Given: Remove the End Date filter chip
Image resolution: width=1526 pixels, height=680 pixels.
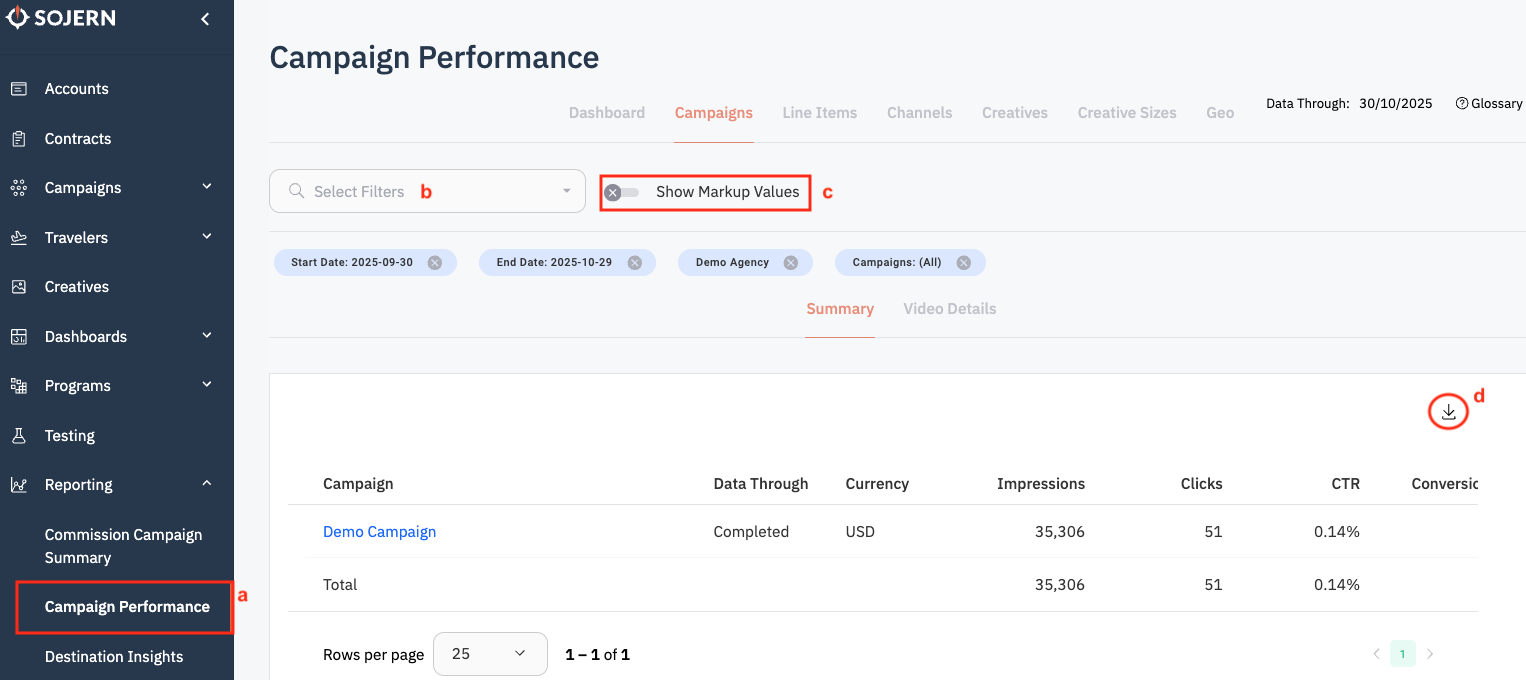Looking at the screenshot, I should pyautogui.click(x=634, y=263).
